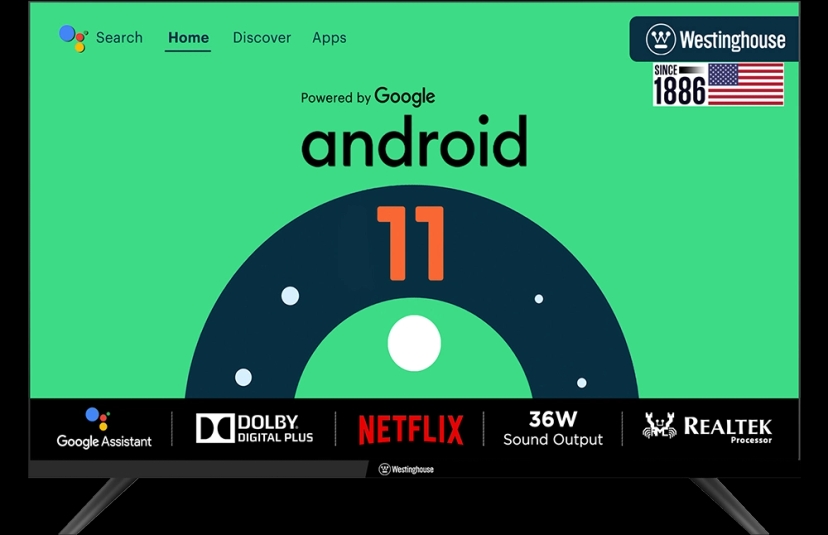
Task: Click the orange 11 numeral
Action: [x=411, y=243]
